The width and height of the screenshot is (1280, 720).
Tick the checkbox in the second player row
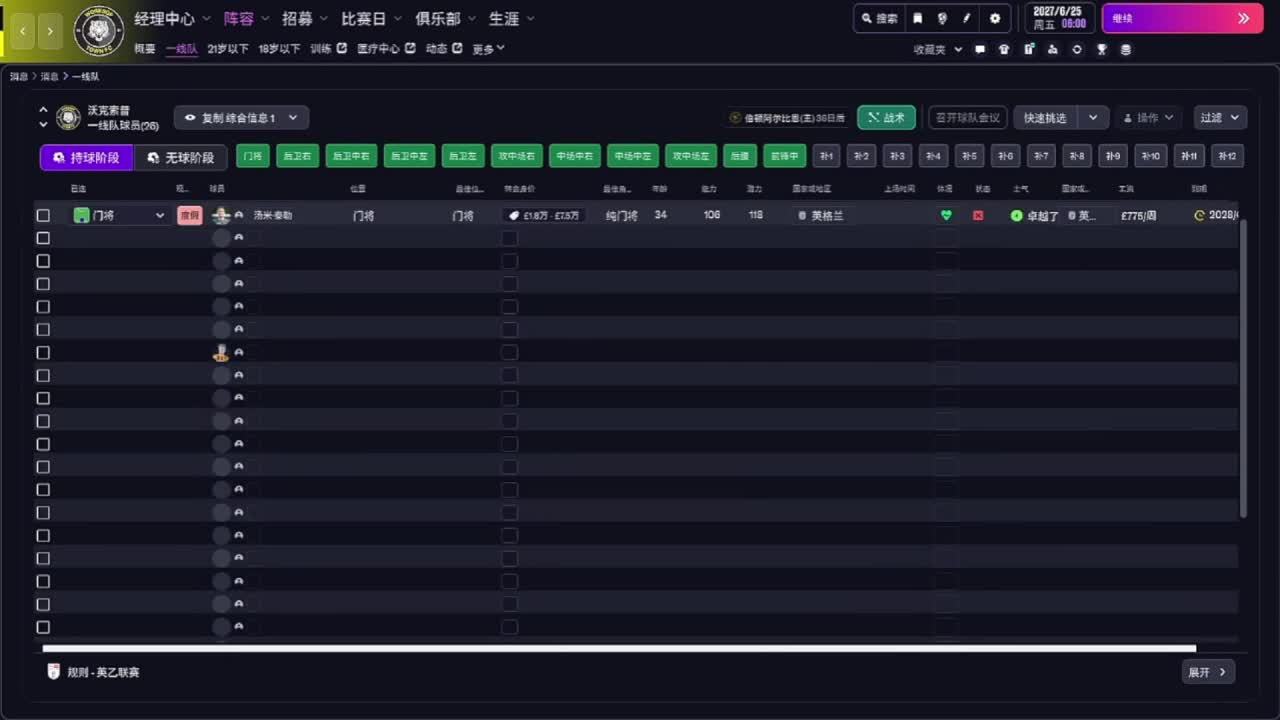(x=43, y=238)
